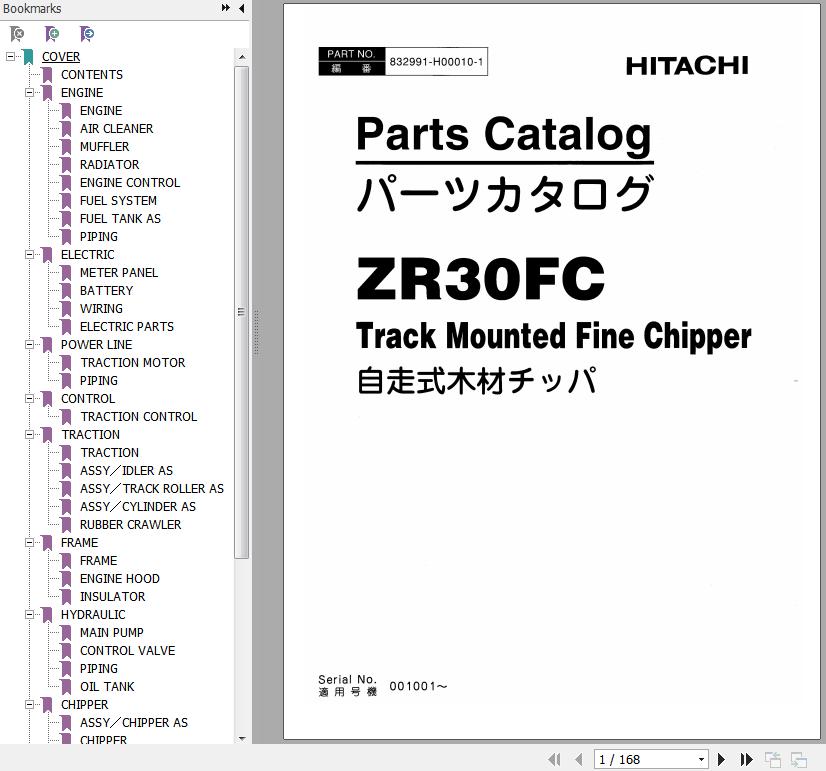Collapse the CHIPPER bookmark group
Image resolution: width=826 pixels, height=771 pixels.
coord(30,705)
